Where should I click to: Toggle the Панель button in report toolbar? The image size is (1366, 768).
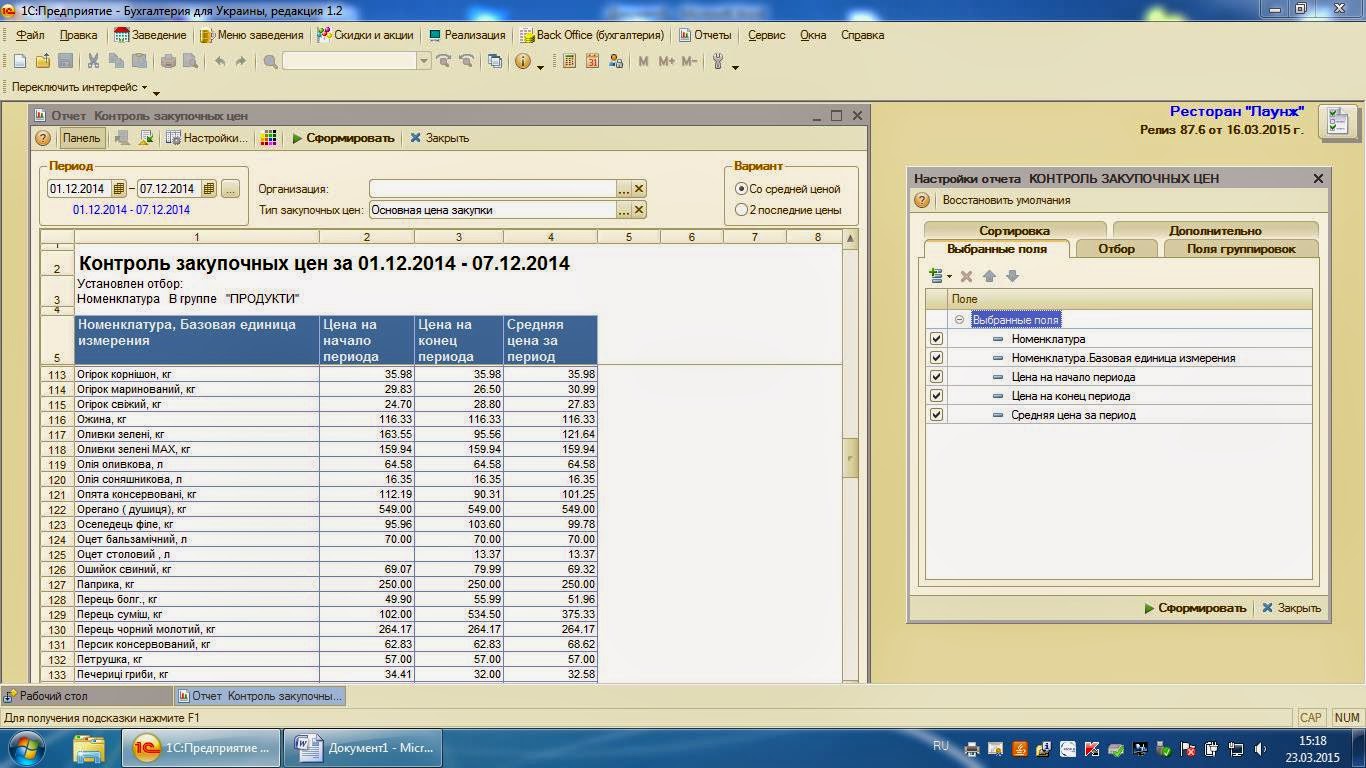81,138
